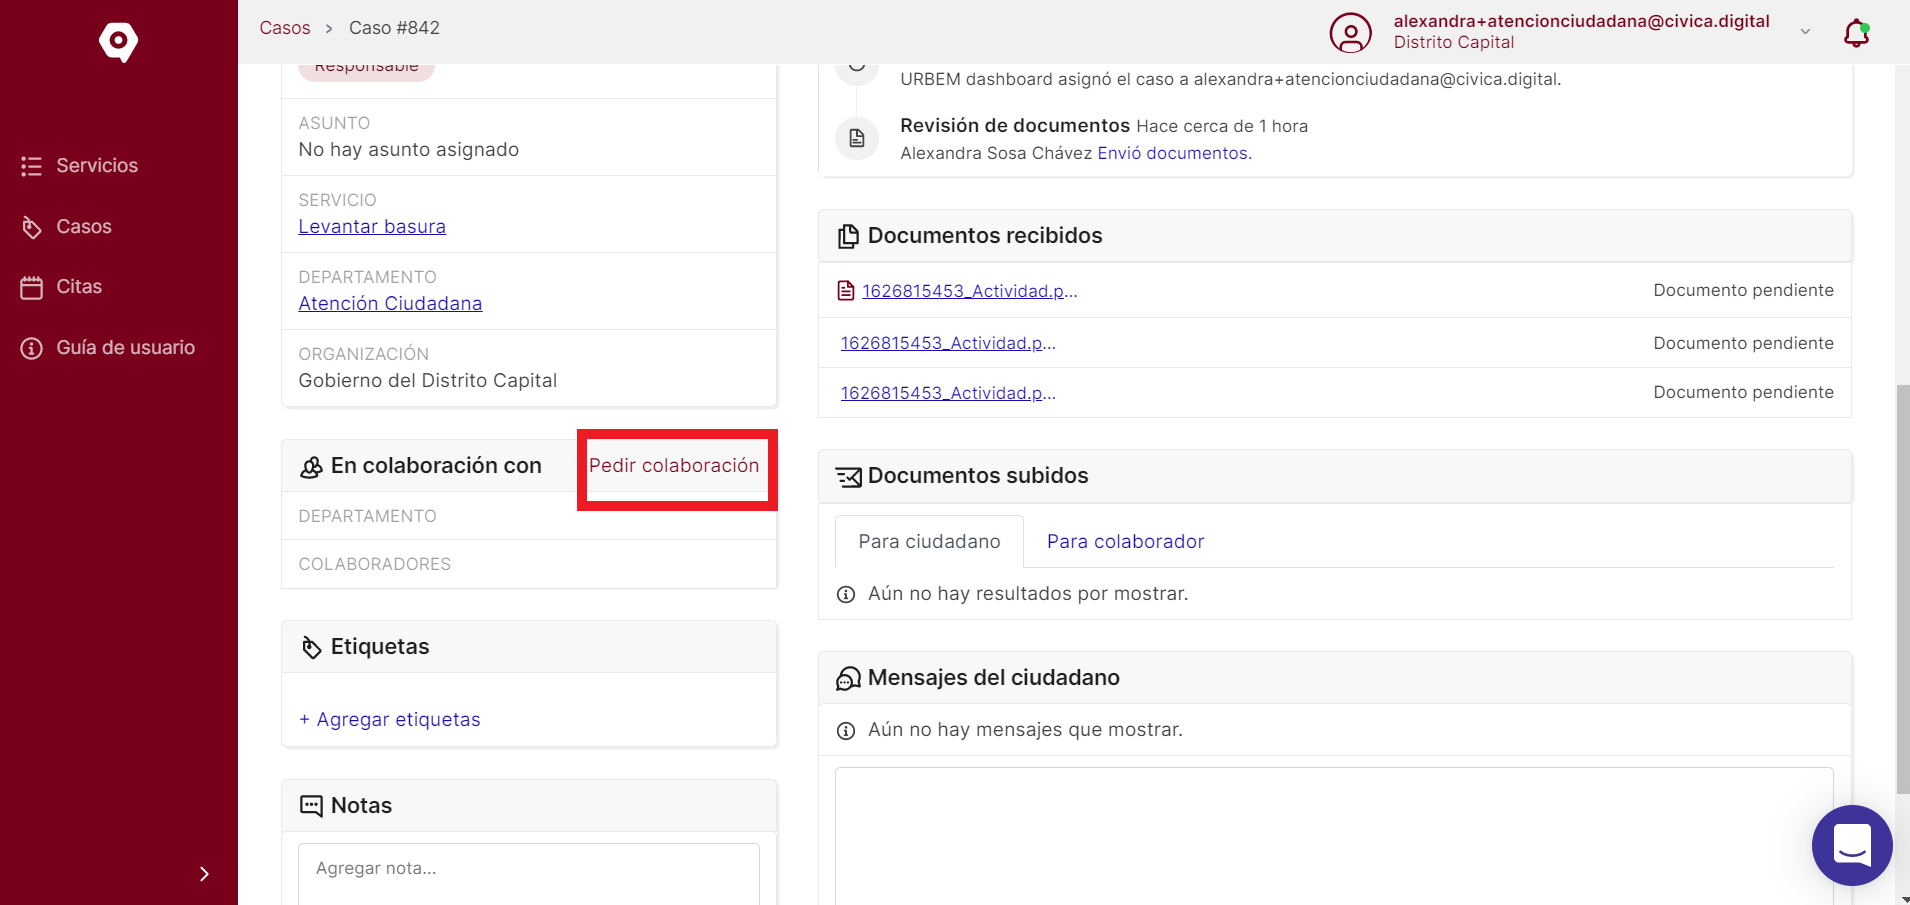1910x905 pixels.
Task: Click + Agregar etiquetas
Action: tap(390, 720)
